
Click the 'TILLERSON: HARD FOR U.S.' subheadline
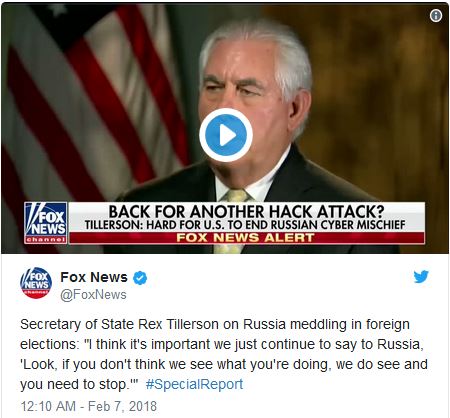point(245,225)
